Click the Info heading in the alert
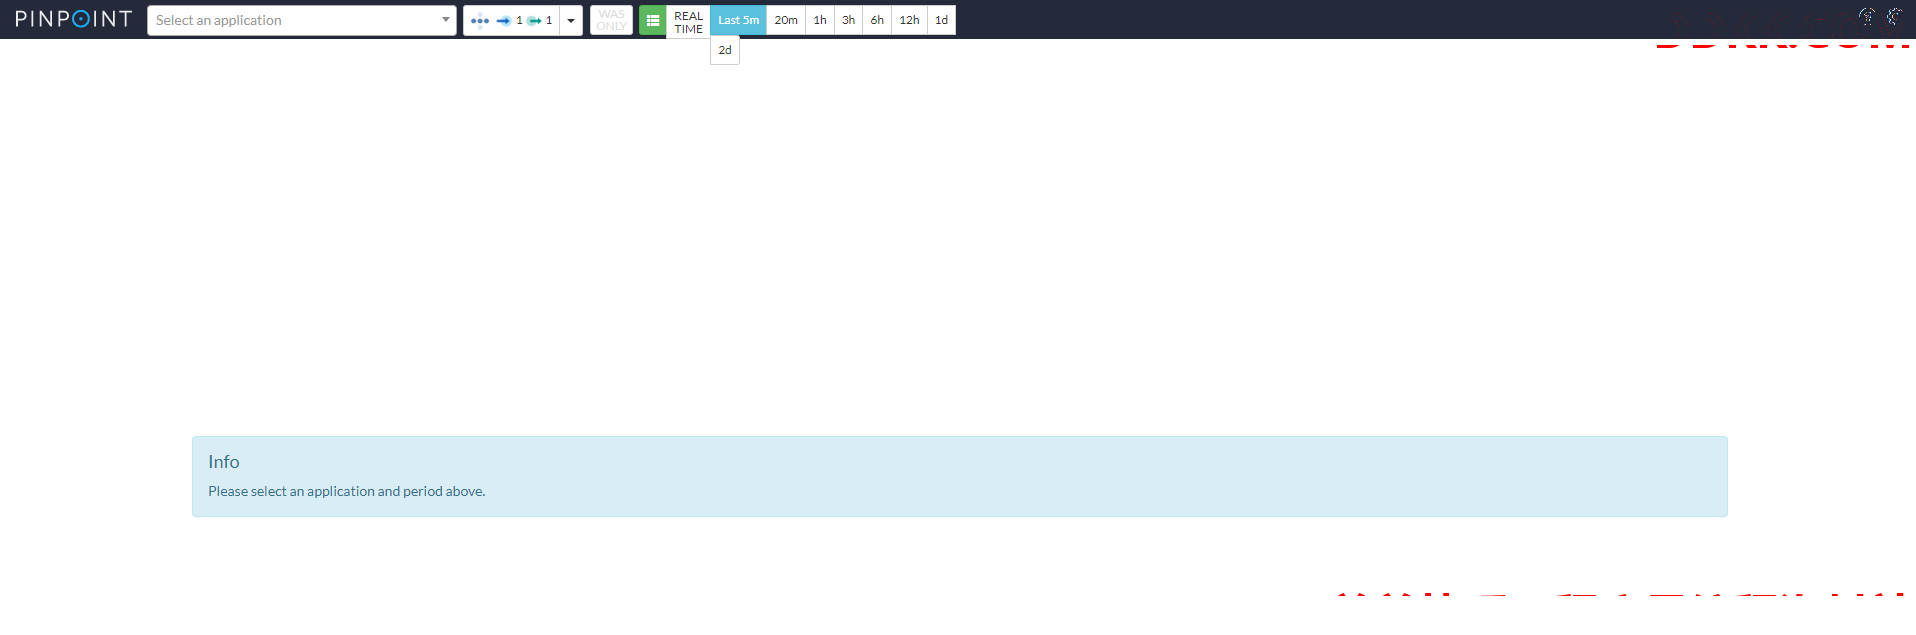 pyautogui.click(x=224, y=462)
